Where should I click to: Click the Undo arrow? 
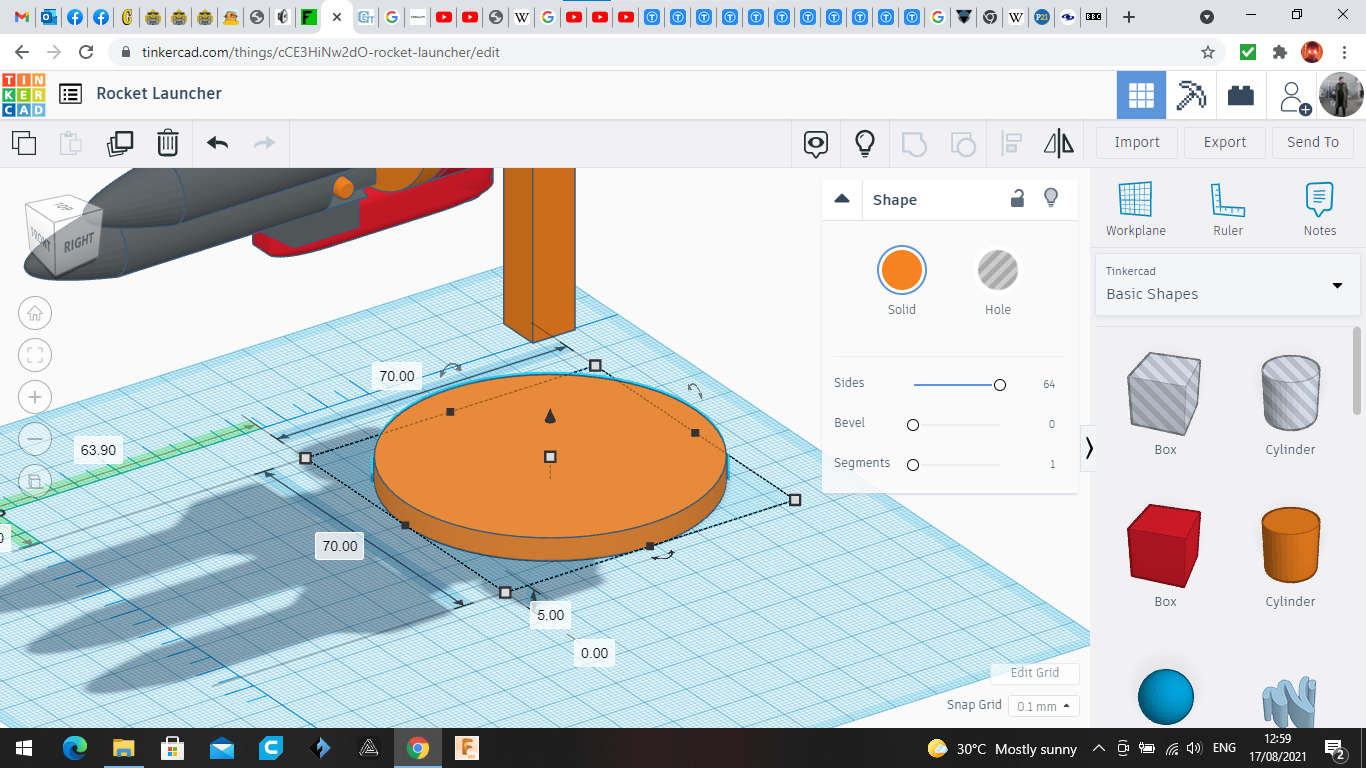pyautogui.click(x=218, y=143)
